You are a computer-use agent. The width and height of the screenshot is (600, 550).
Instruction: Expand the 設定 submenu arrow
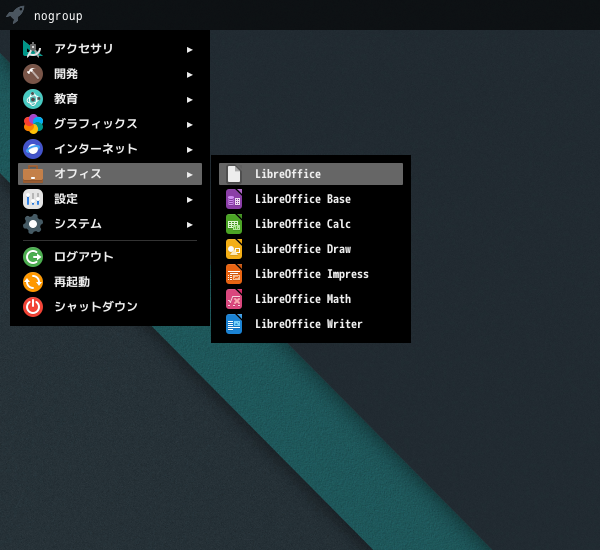pyautogui.click(x=189, y=200)
